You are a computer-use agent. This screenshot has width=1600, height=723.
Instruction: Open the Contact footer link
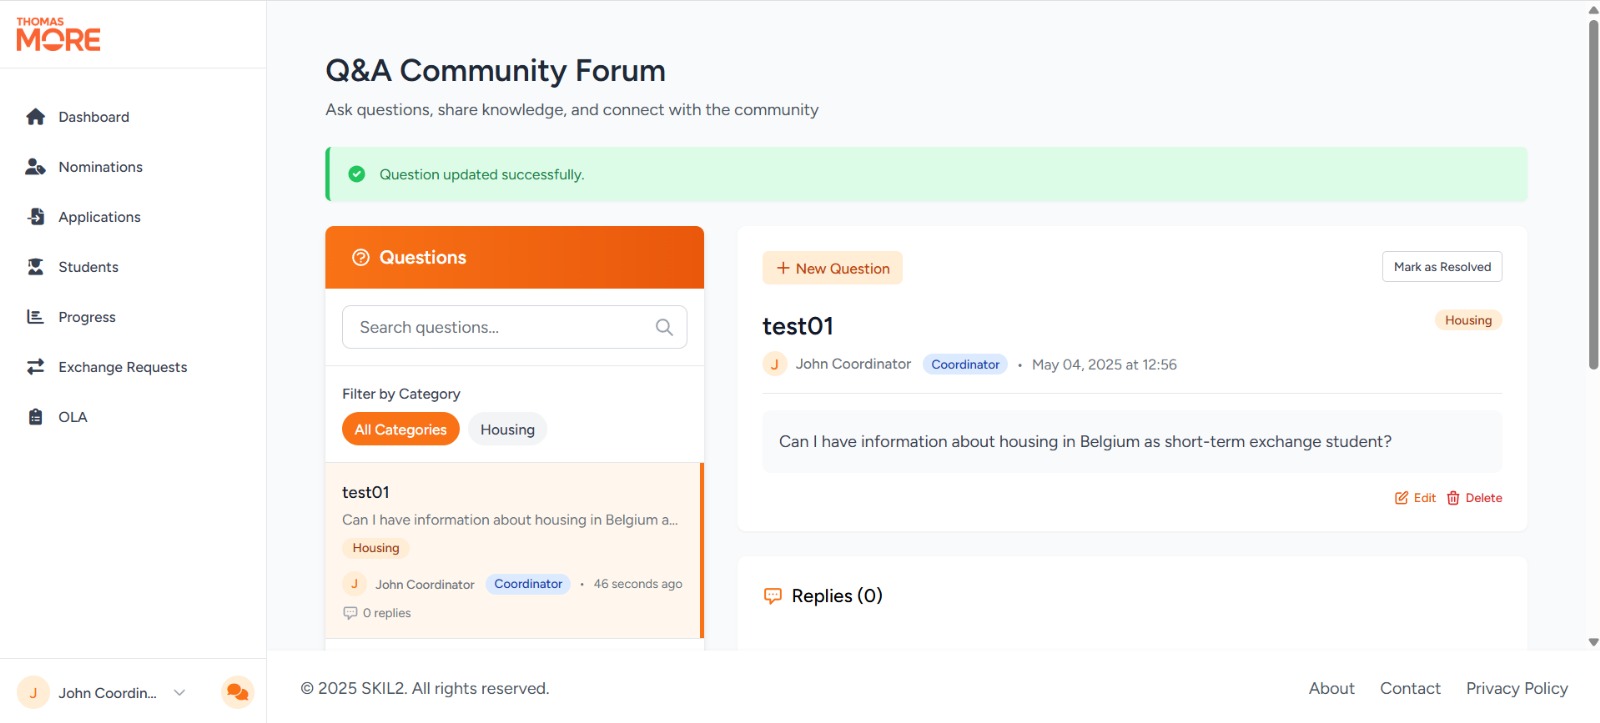[x=1410, y=688]
